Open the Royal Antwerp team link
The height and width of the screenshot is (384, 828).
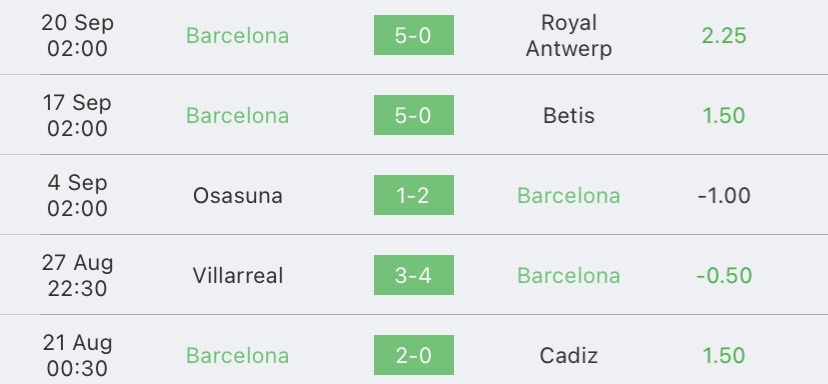click(x=569, y=35)
